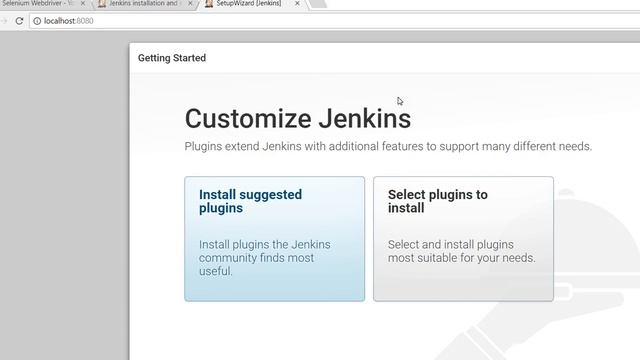640x360 pixels.
Task: Close the Selenium Webdriver tab
Action: [83, 3]
